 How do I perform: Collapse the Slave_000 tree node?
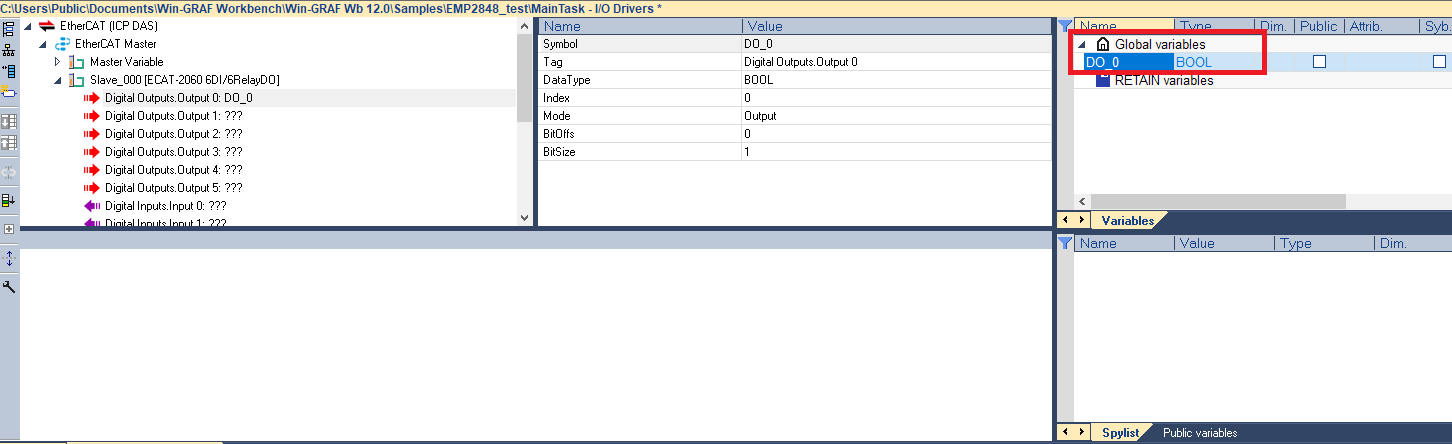(57, 80)
